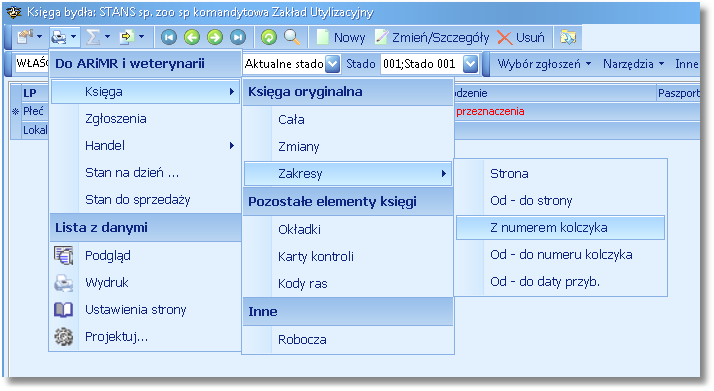Click the Nowy button
Viewport: 714px width, 391px height.
(x=341, y=37)
